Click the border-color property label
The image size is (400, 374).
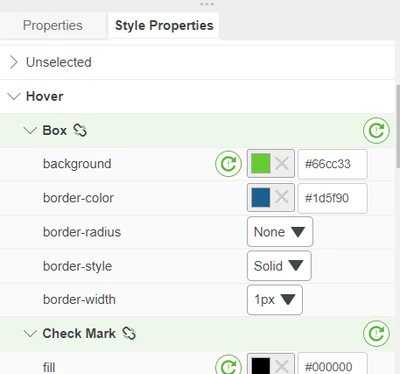(78, 198)
